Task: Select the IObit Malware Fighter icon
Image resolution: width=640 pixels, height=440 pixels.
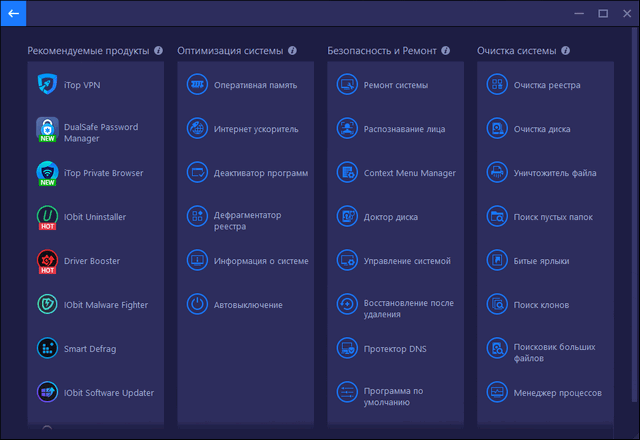Action: [x=47, y=304]
